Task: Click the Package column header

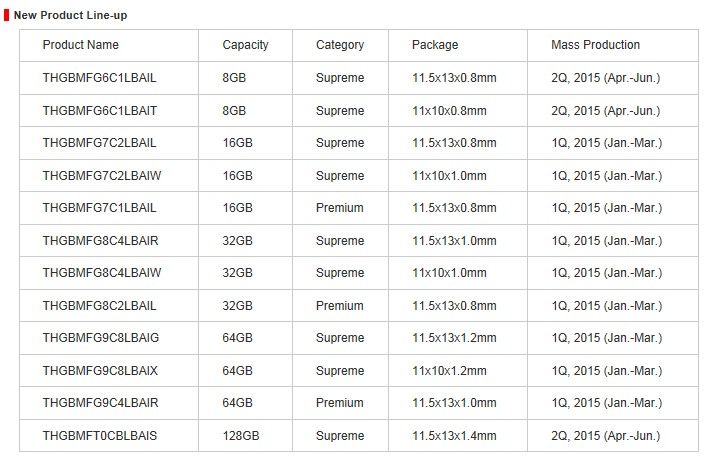Action: (435, 45)
